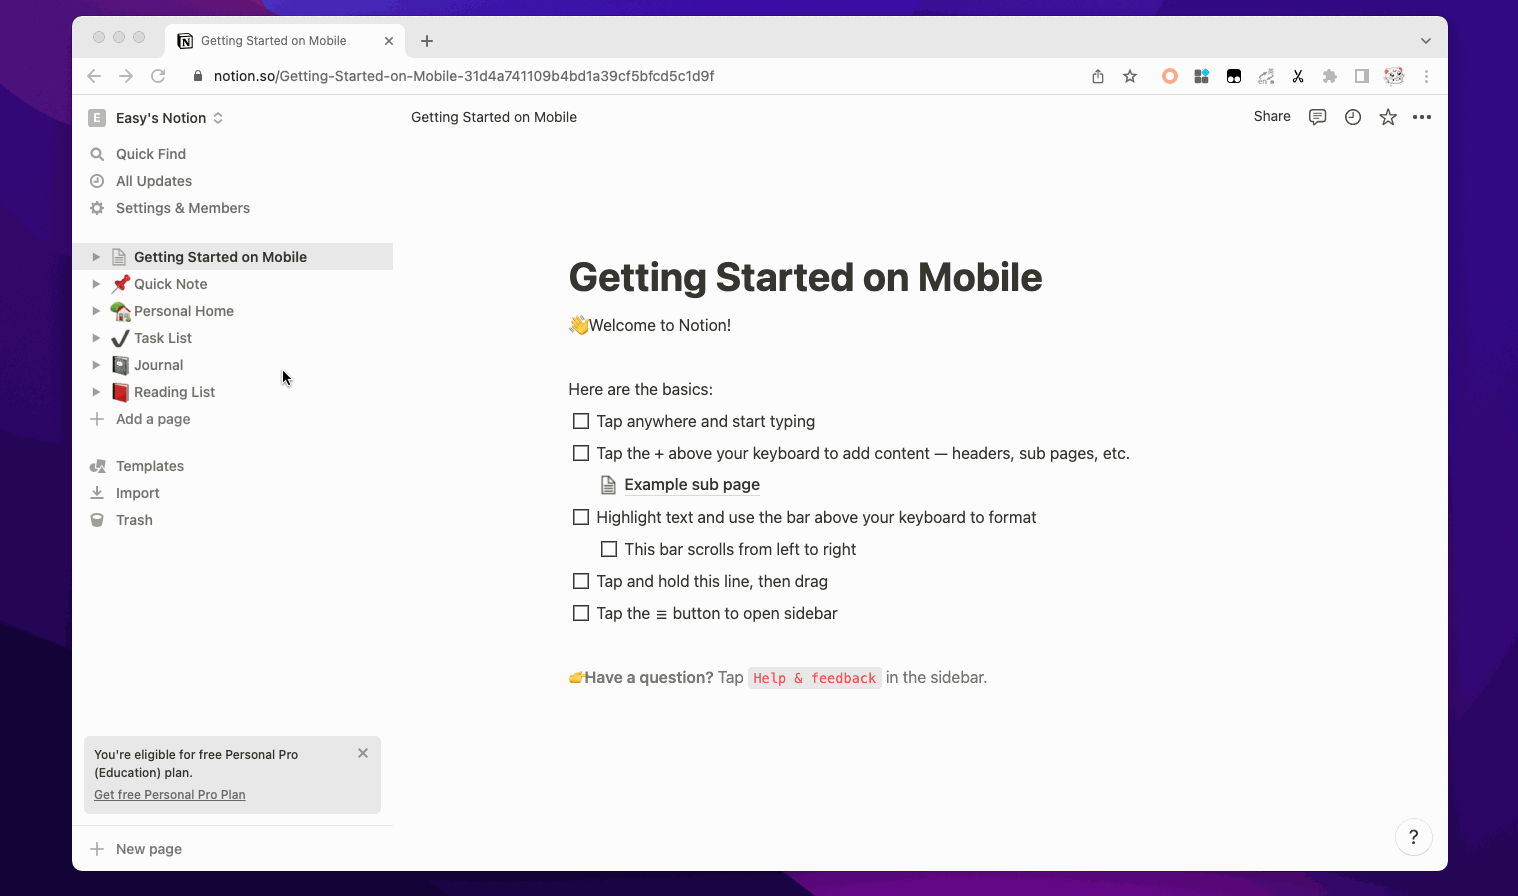Check 'Tap and hold this line' box
The image size is (1518, 896).
581,581
